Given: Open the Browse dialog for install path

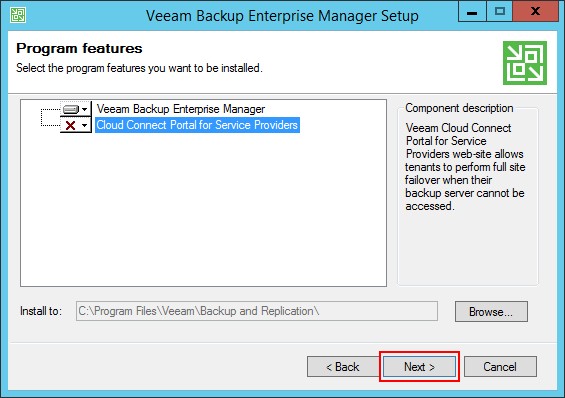Looking at the screenshot, I should 491,312.
